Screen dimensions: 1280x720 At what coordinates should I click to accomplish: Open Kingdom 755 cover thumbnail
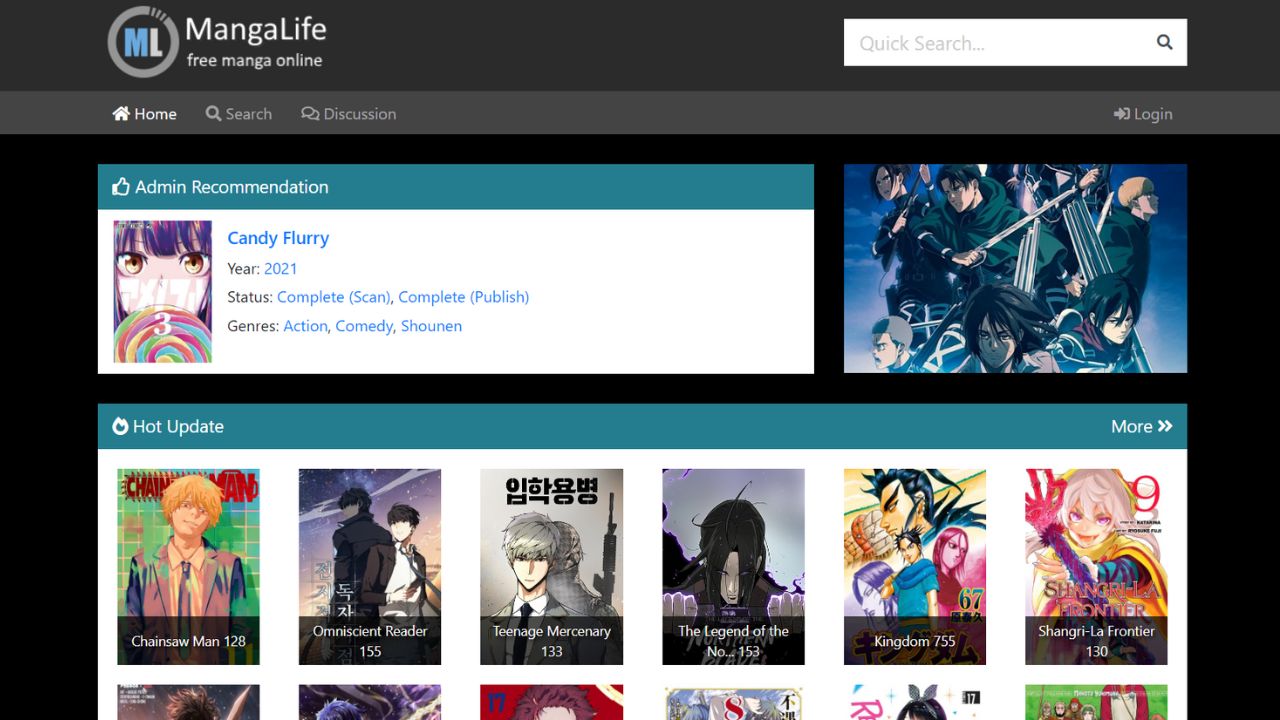914,566
